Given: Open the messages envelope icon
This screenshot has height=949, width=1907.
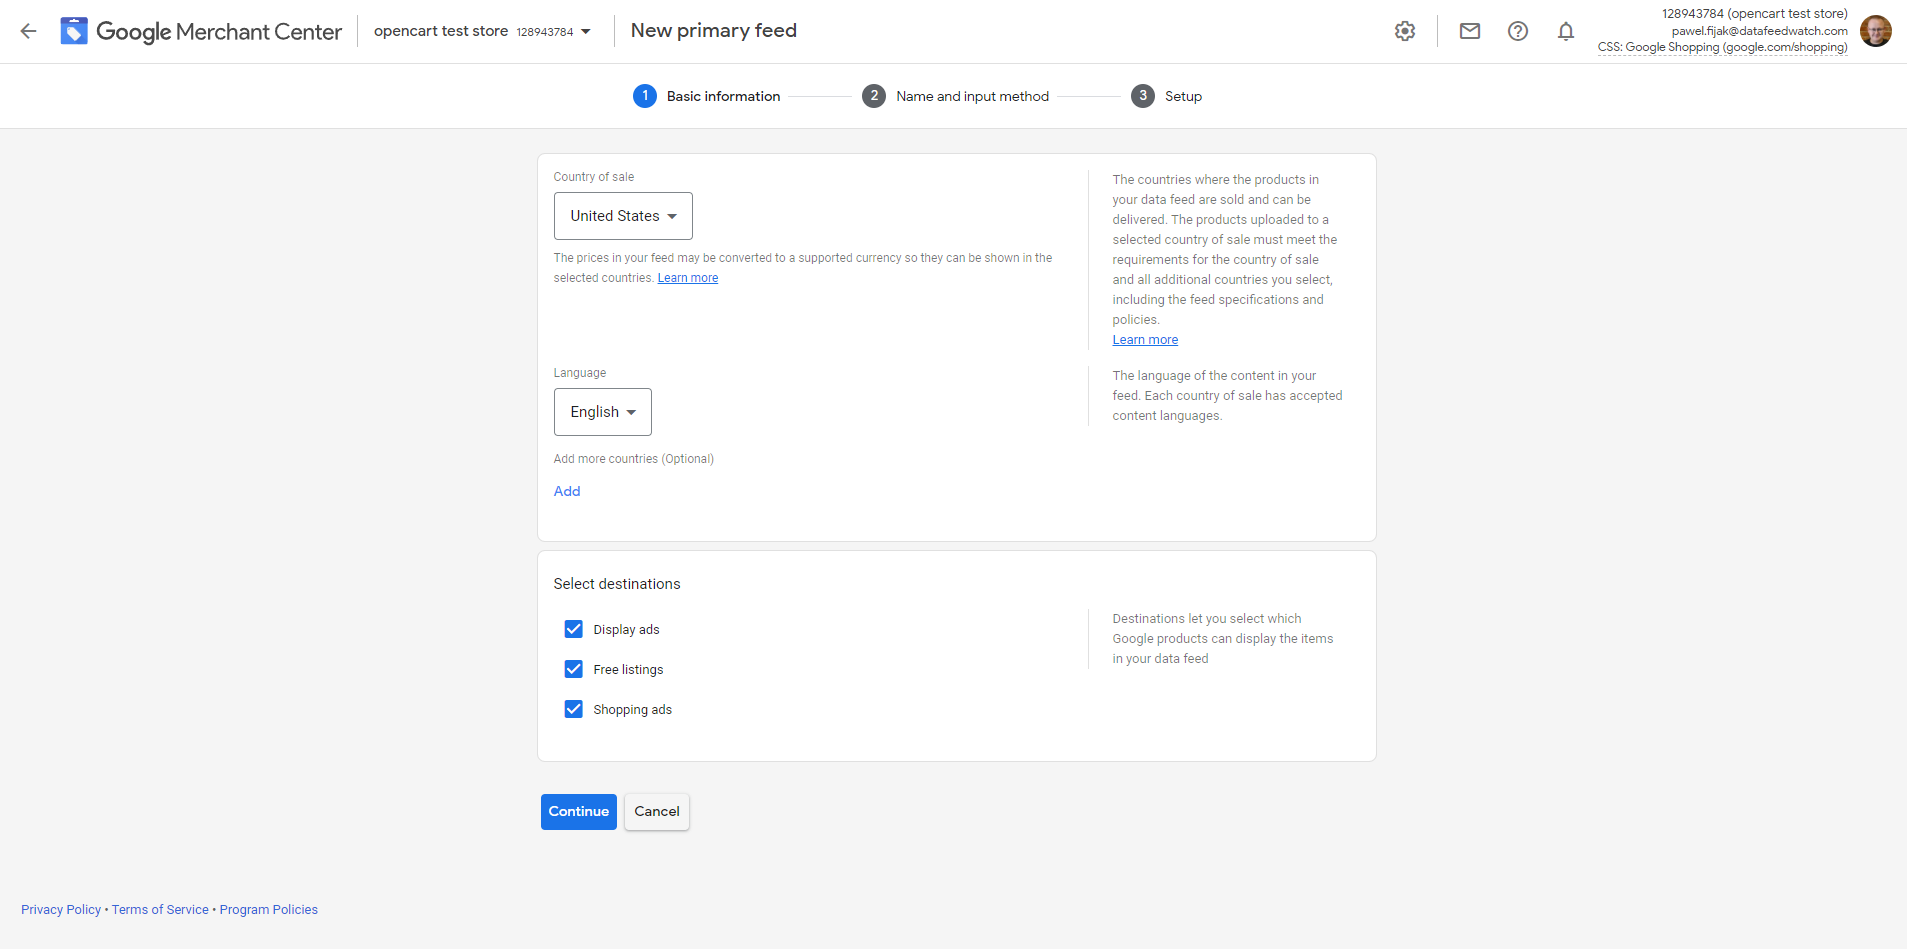Looking at the screenshot, I should (x=1469, y=31).
